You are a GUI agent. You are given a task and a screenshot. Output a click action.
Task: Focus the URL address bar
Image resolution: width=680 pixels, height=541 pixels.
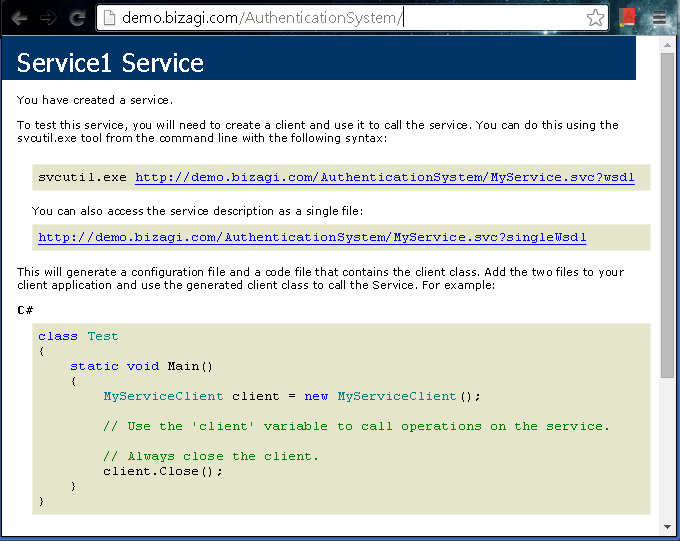click(x=352, y=18)
